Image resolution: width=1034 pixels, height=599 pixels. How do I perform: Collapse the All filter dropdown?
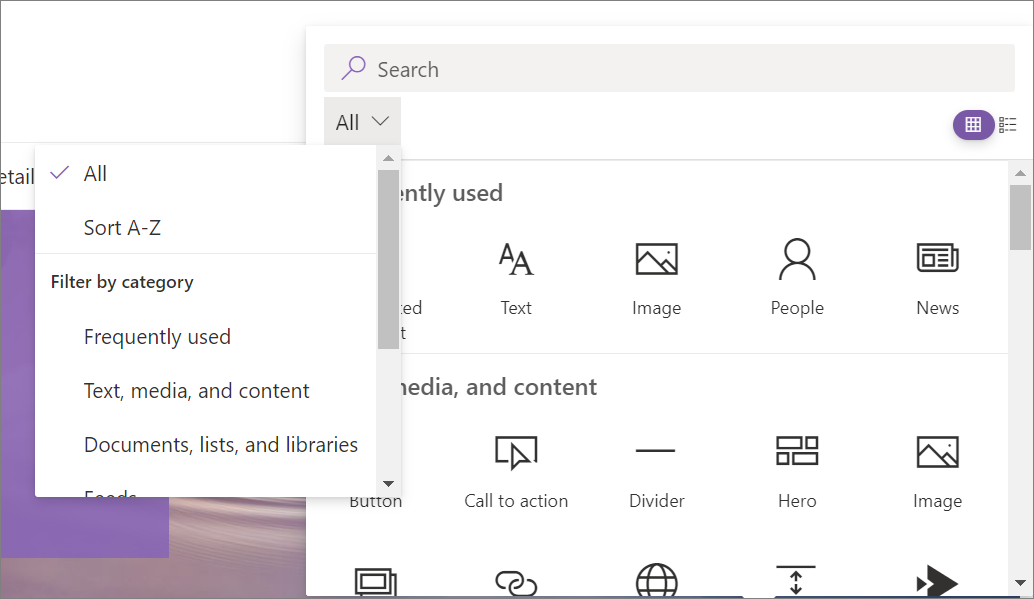point(362,122)
